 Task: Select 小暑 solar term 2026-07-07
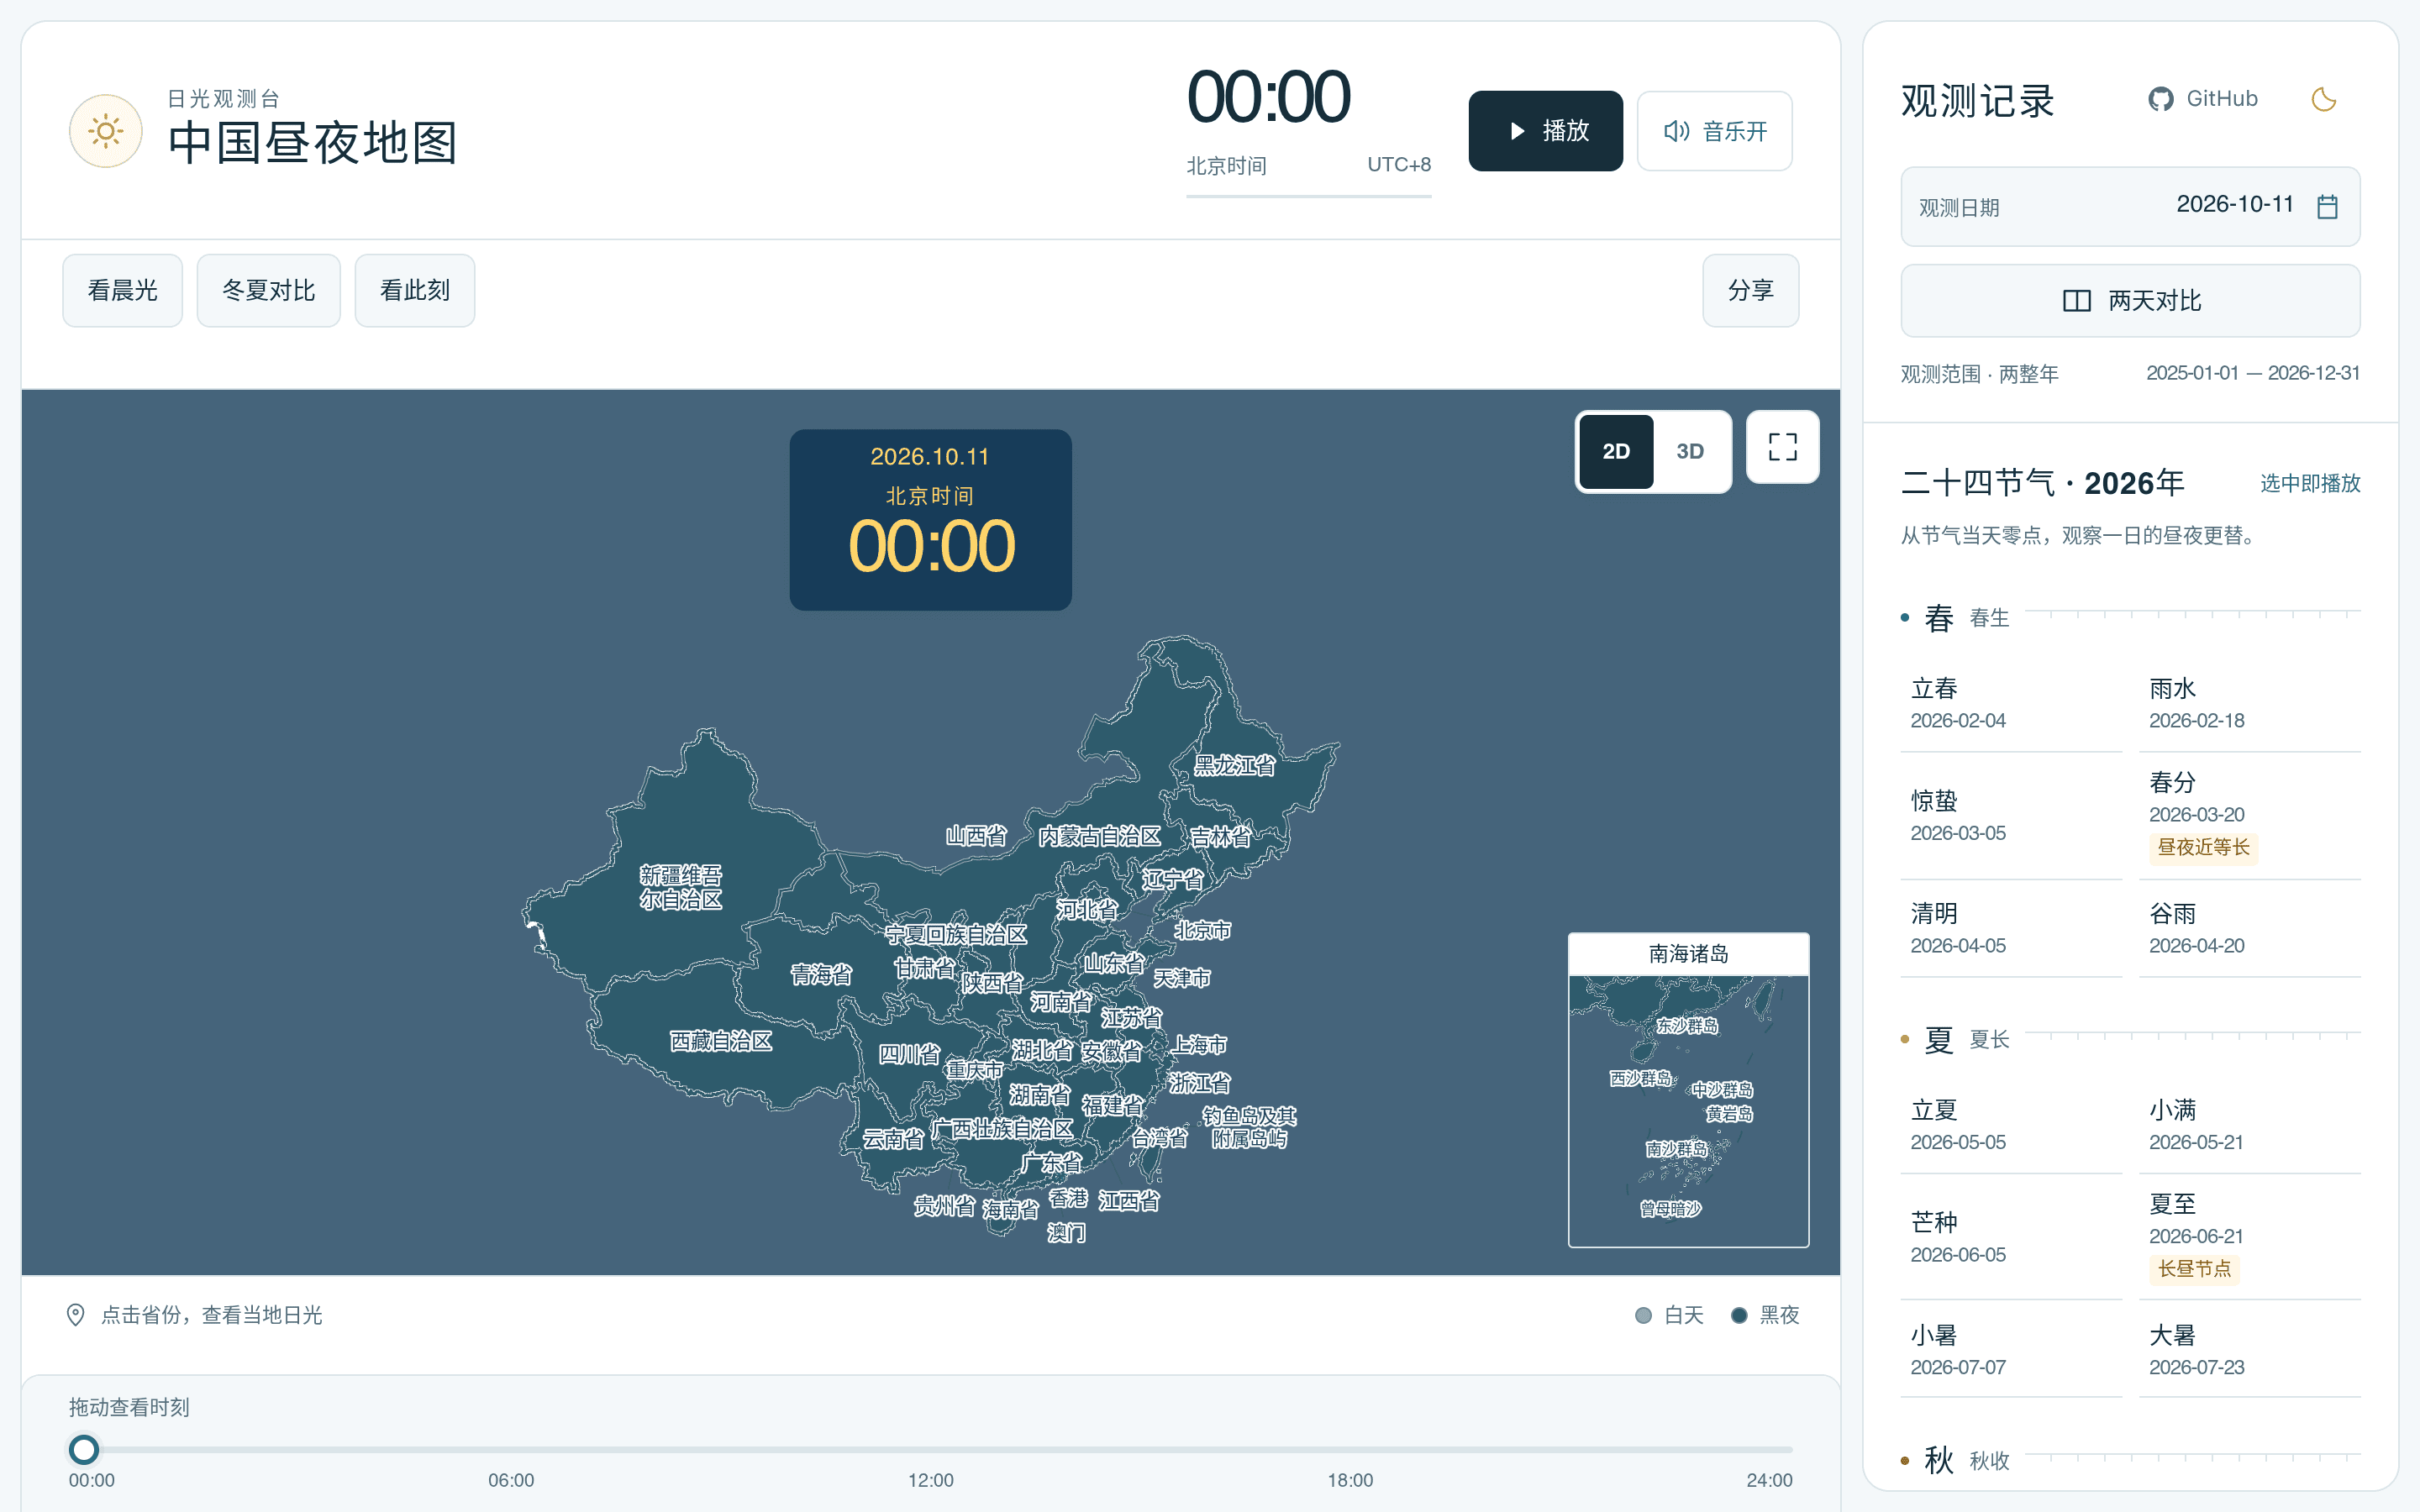[x=2011, y=1351]
